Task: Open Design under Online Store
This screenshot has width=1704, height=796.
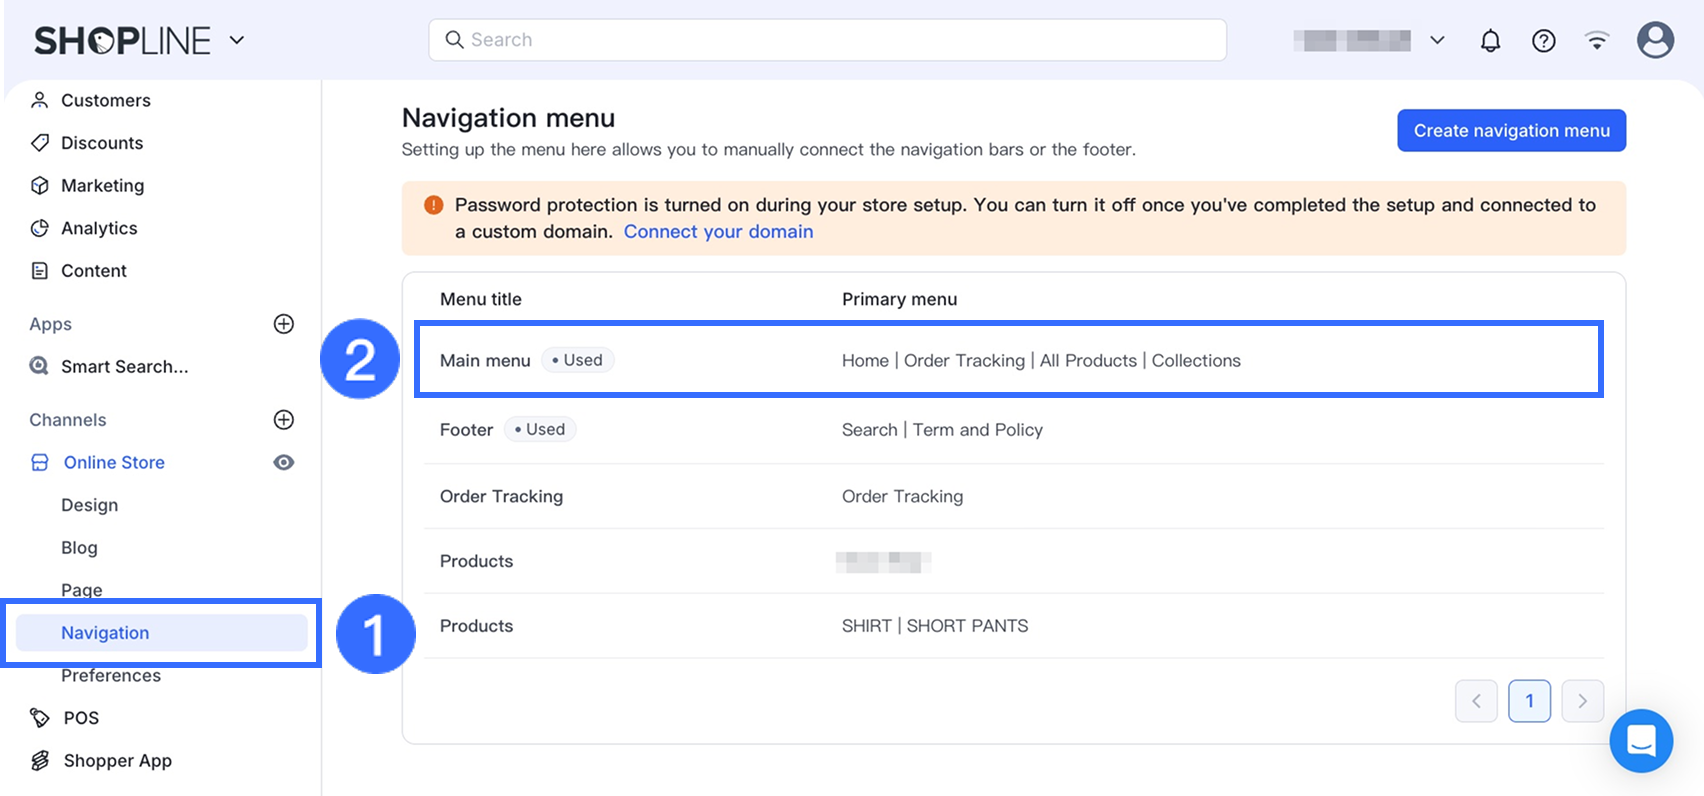Action: coord(89,505)
